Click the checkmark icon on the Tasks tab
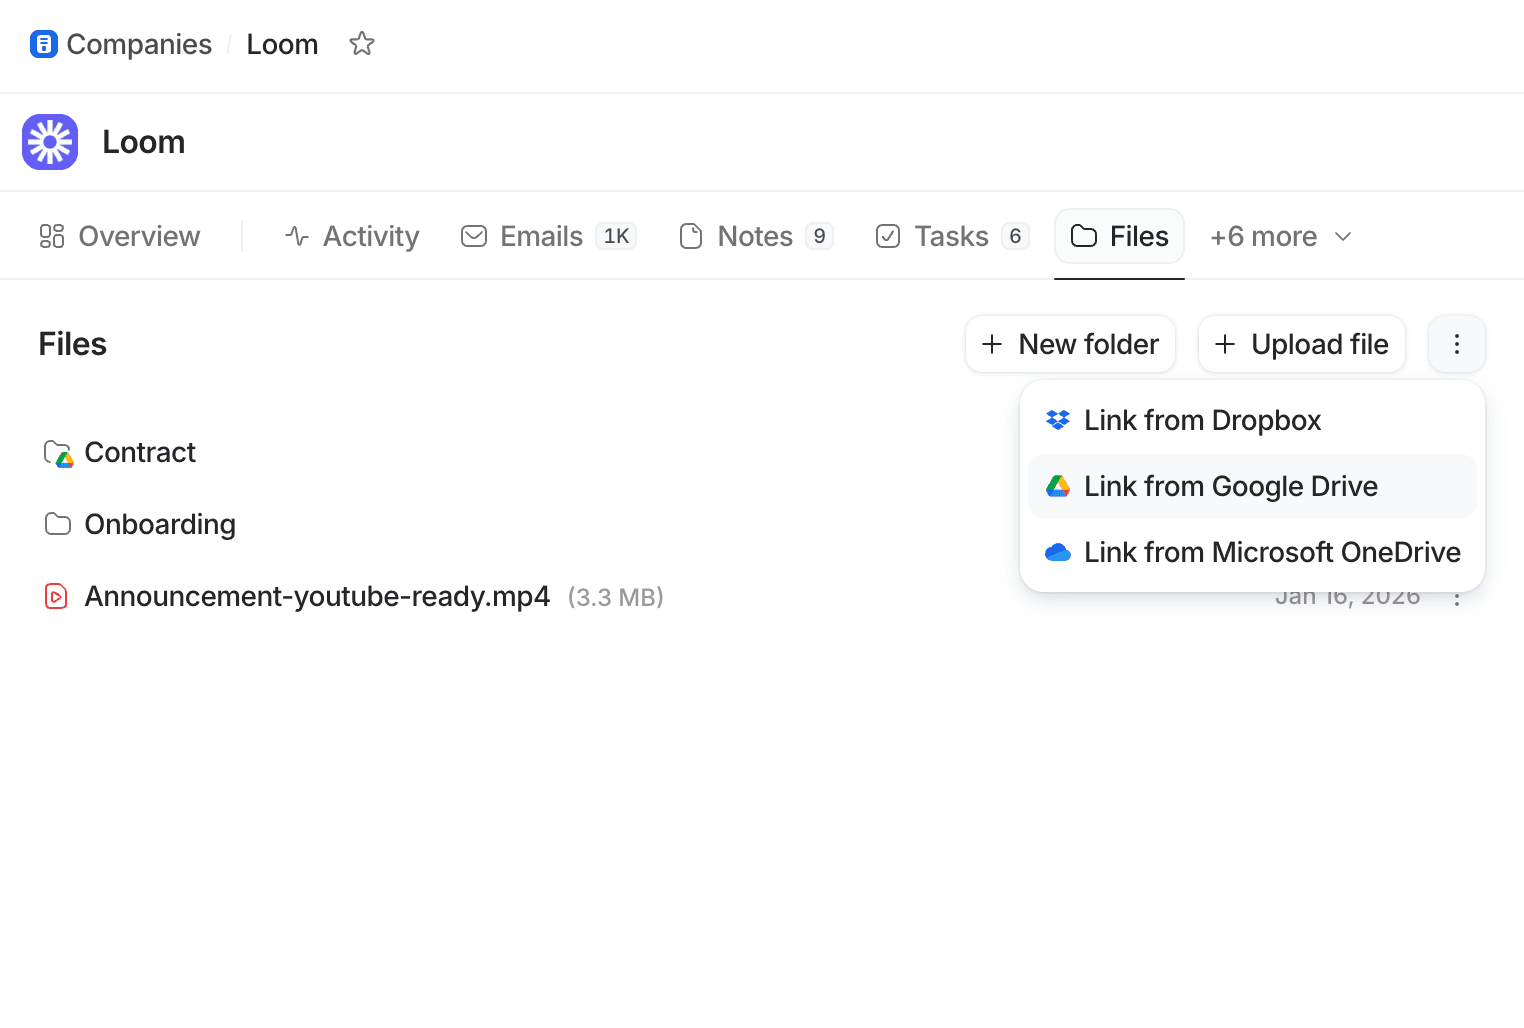 pyautogui.click(x=888, y=236)
